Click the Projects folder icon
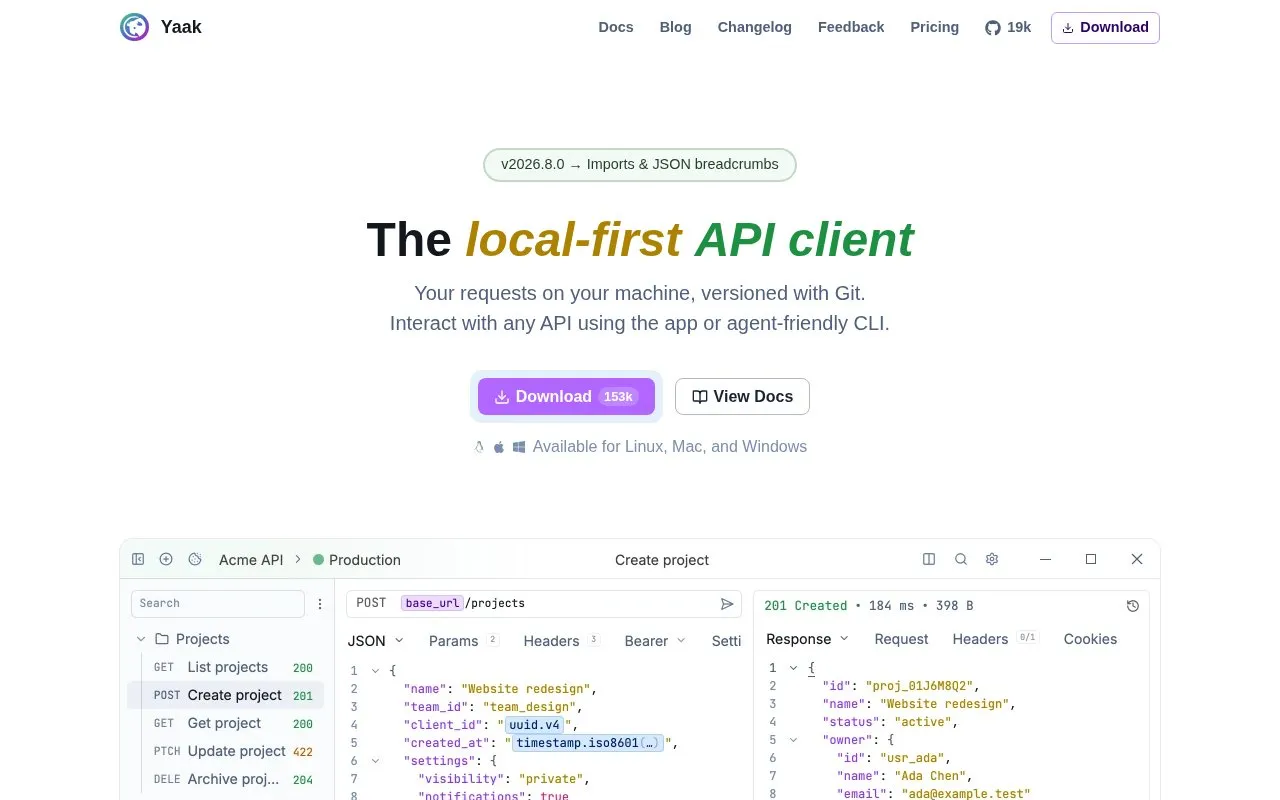The height and width of the screenshot is (800, 1280). coord(161,639)
